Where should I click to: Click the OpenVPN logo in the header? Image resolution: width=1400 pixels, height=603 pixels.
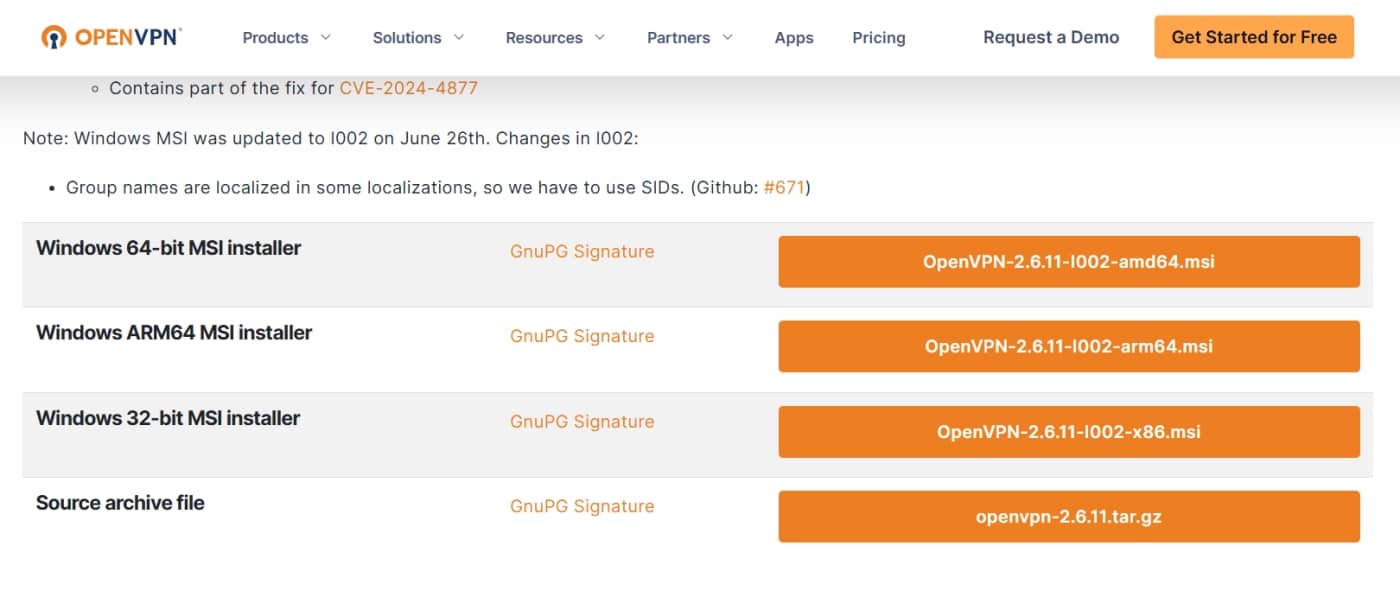coord(111,37)
